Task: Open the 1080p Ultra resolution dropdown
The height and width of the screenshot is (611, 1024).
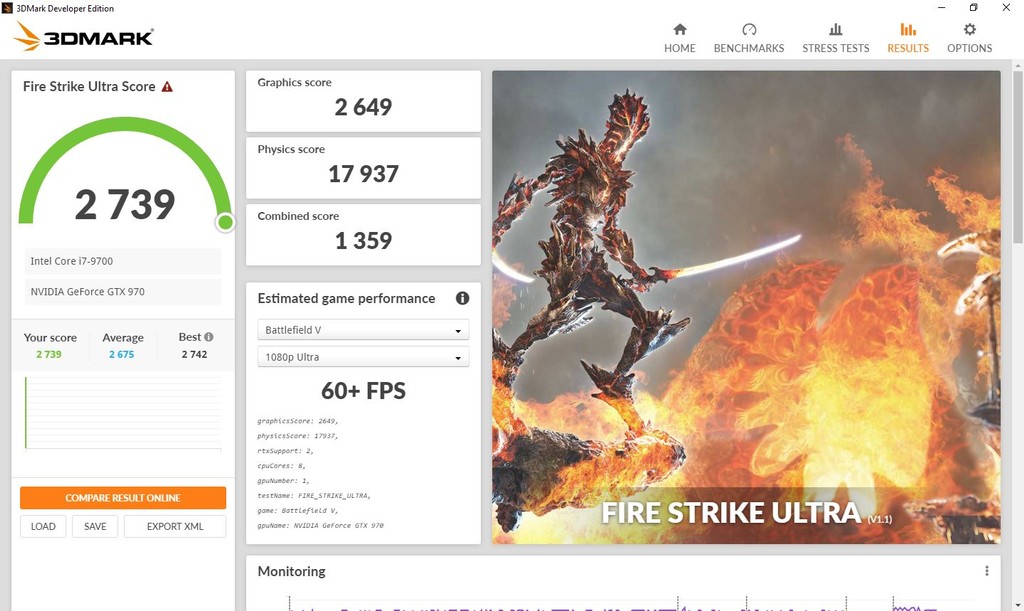Action: (363, 357)
